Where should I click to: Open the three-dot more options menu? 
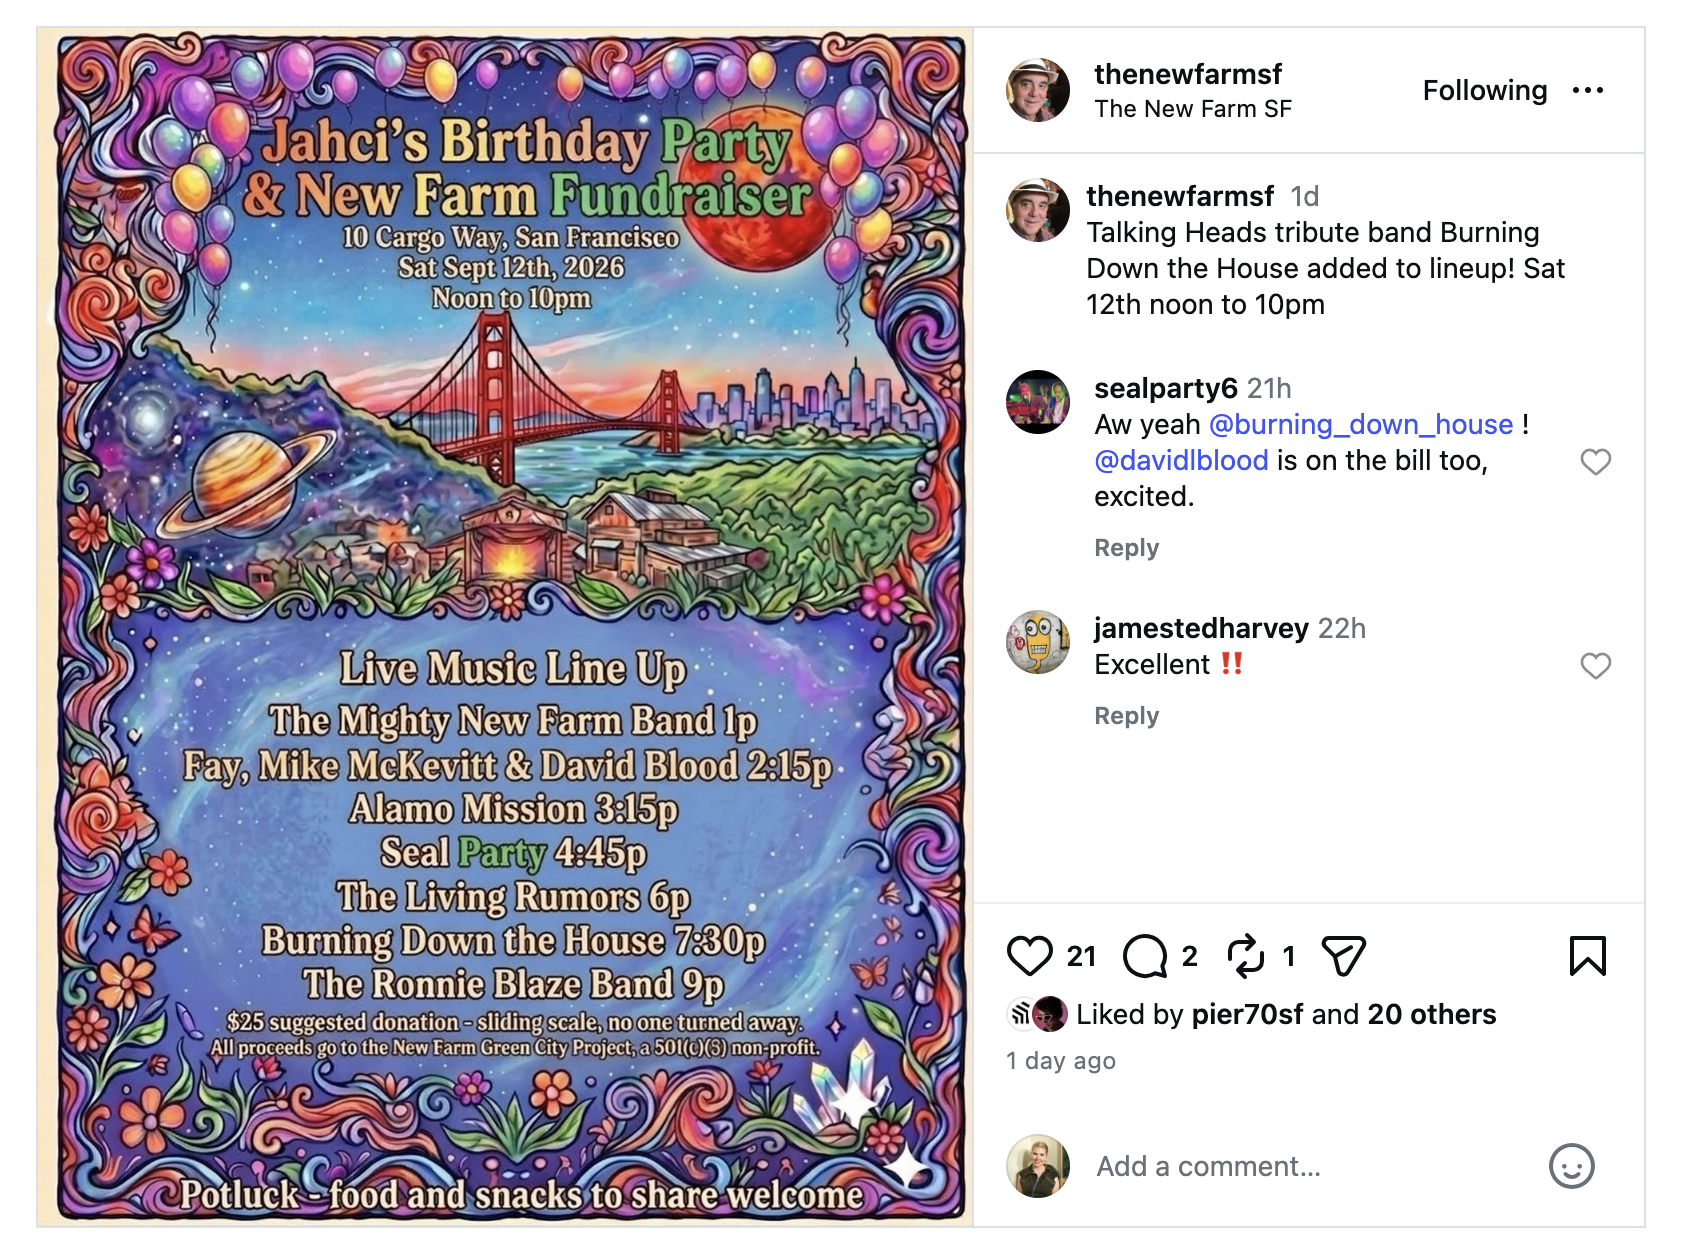coord(1588,90)
